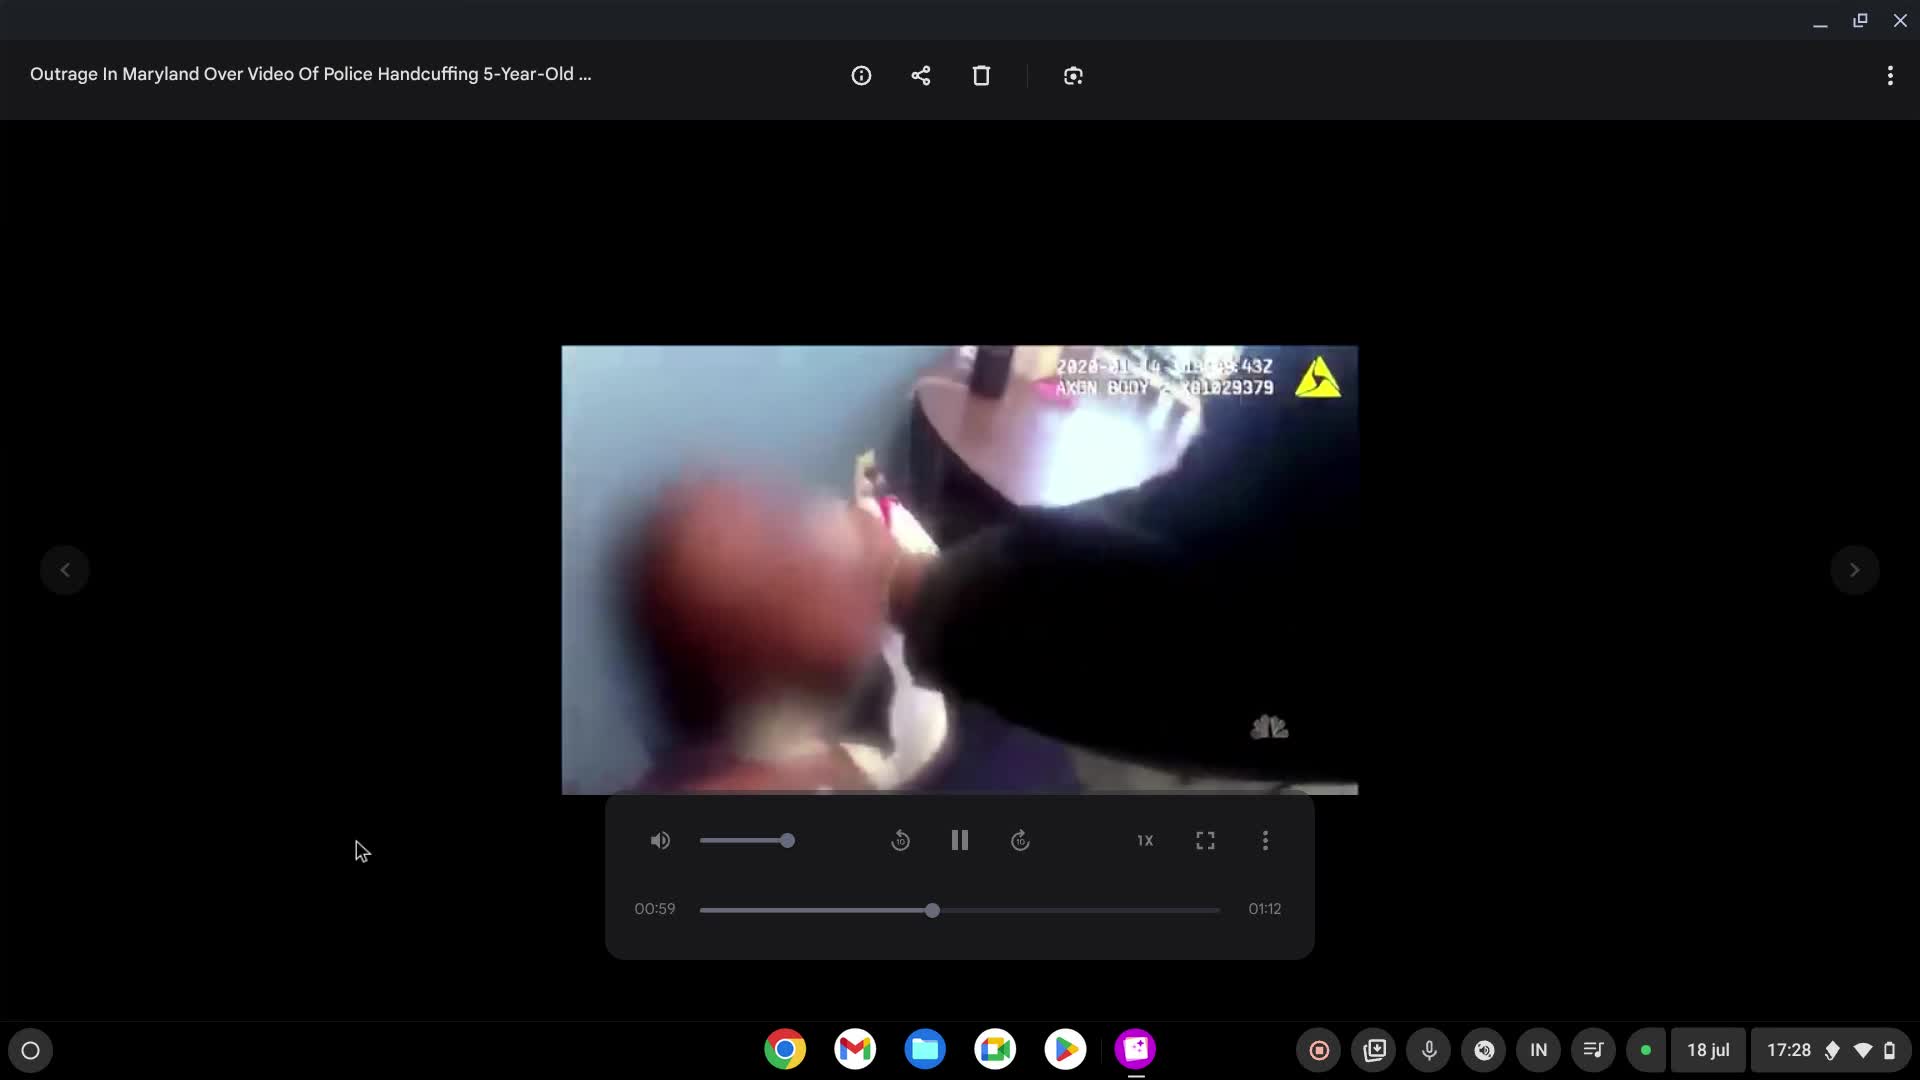Open the 18 jul calendar view
This screenshot has height=1080, width=1920.
(x=1708, y=1050)
